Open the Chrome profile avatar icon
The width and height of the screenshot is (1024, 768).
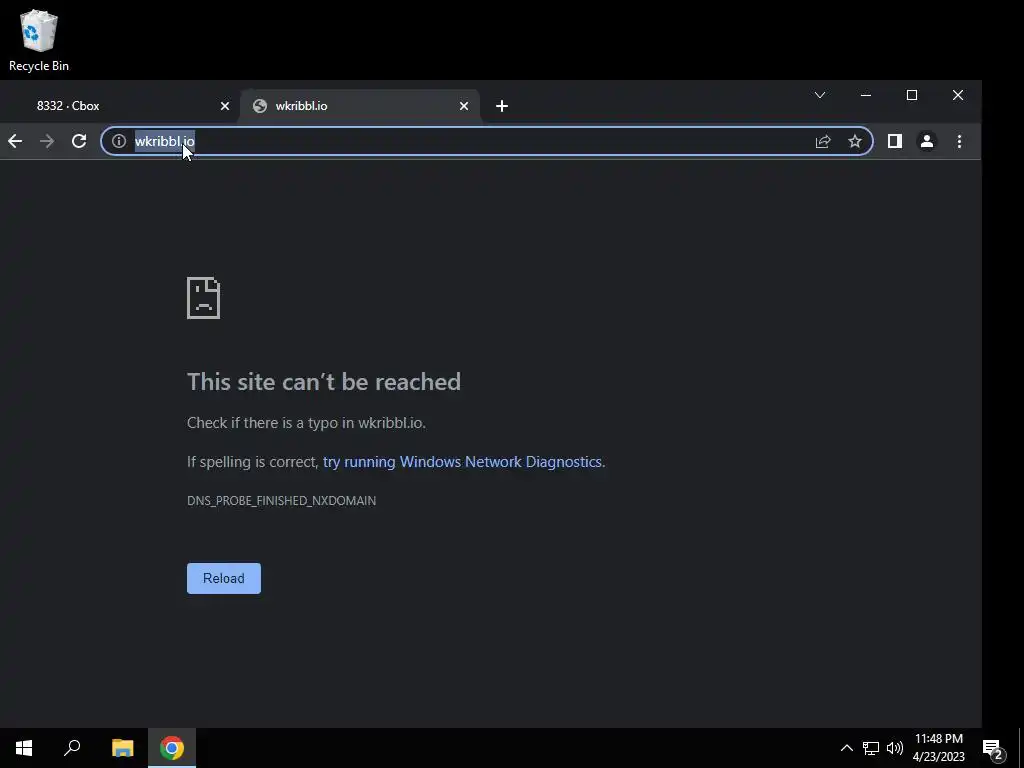click(927, 141)
